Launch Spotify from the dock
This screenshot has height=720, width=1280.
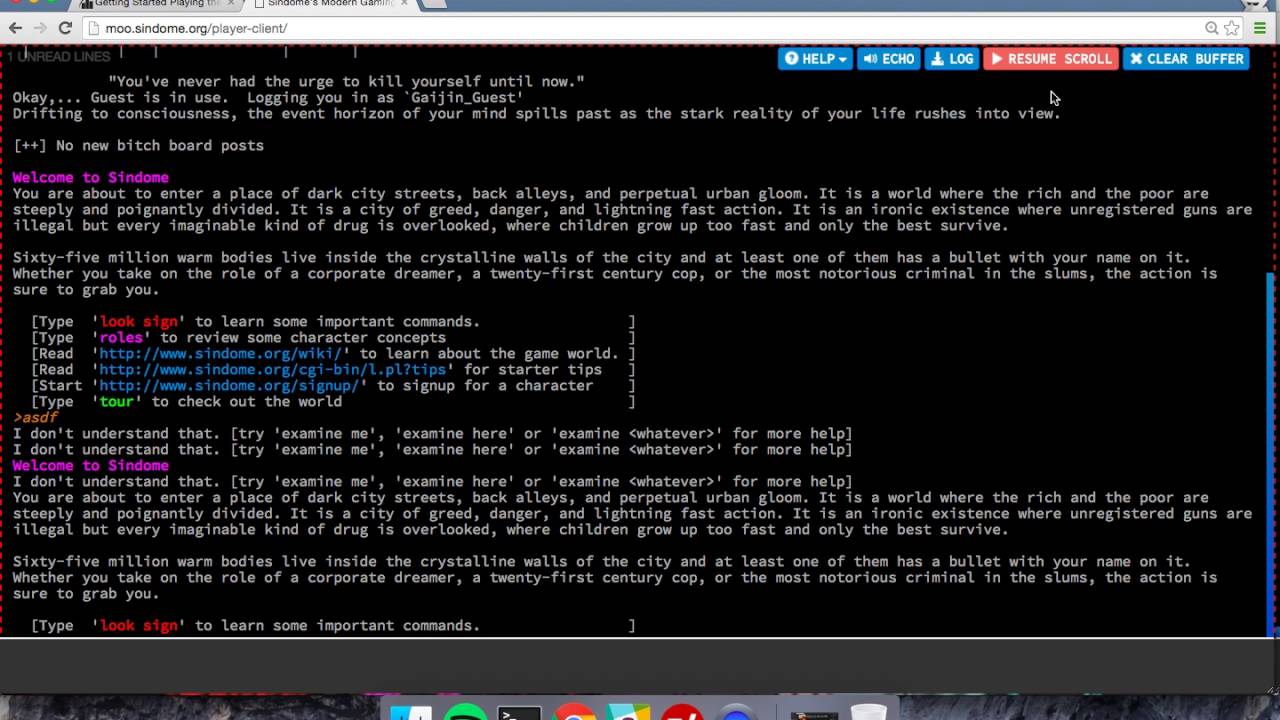[464, 712]
